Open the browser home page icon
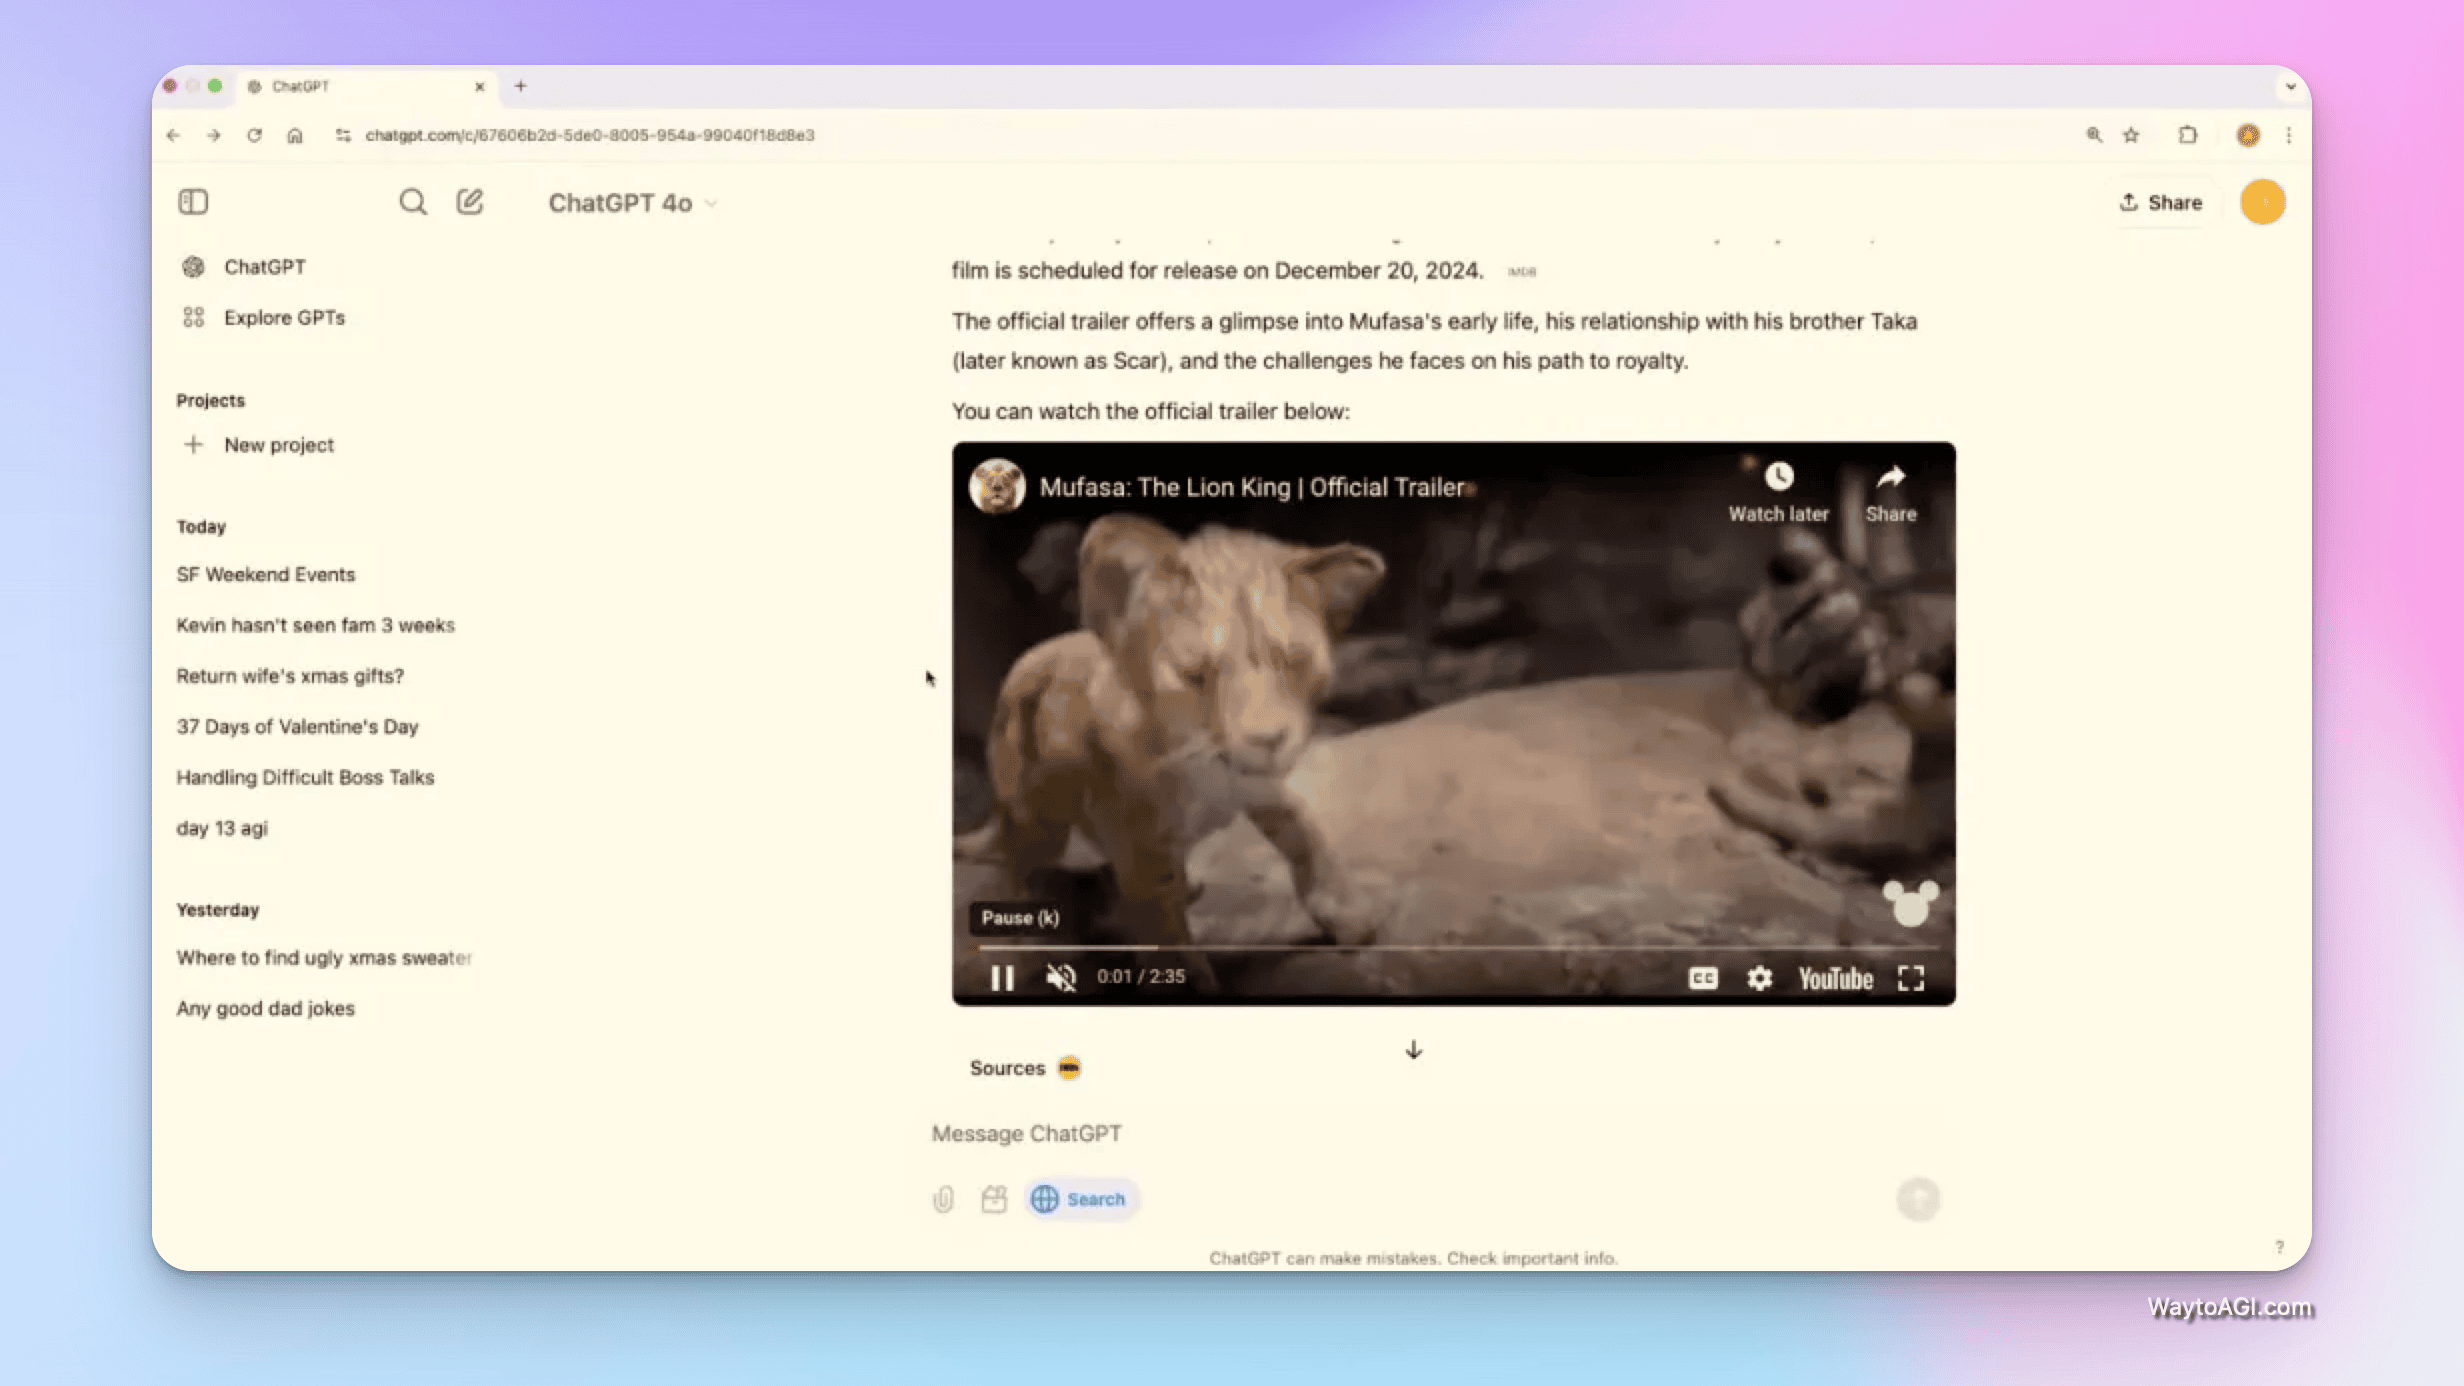 (295, 135)
